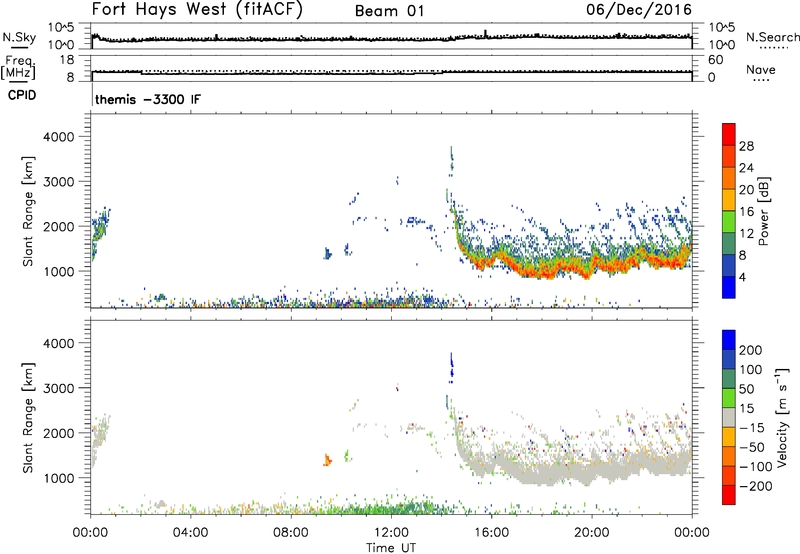The height and width of the screenshot is (554, 800).
Task: Click the 'Nave' legend label
Action: [761, 69]
